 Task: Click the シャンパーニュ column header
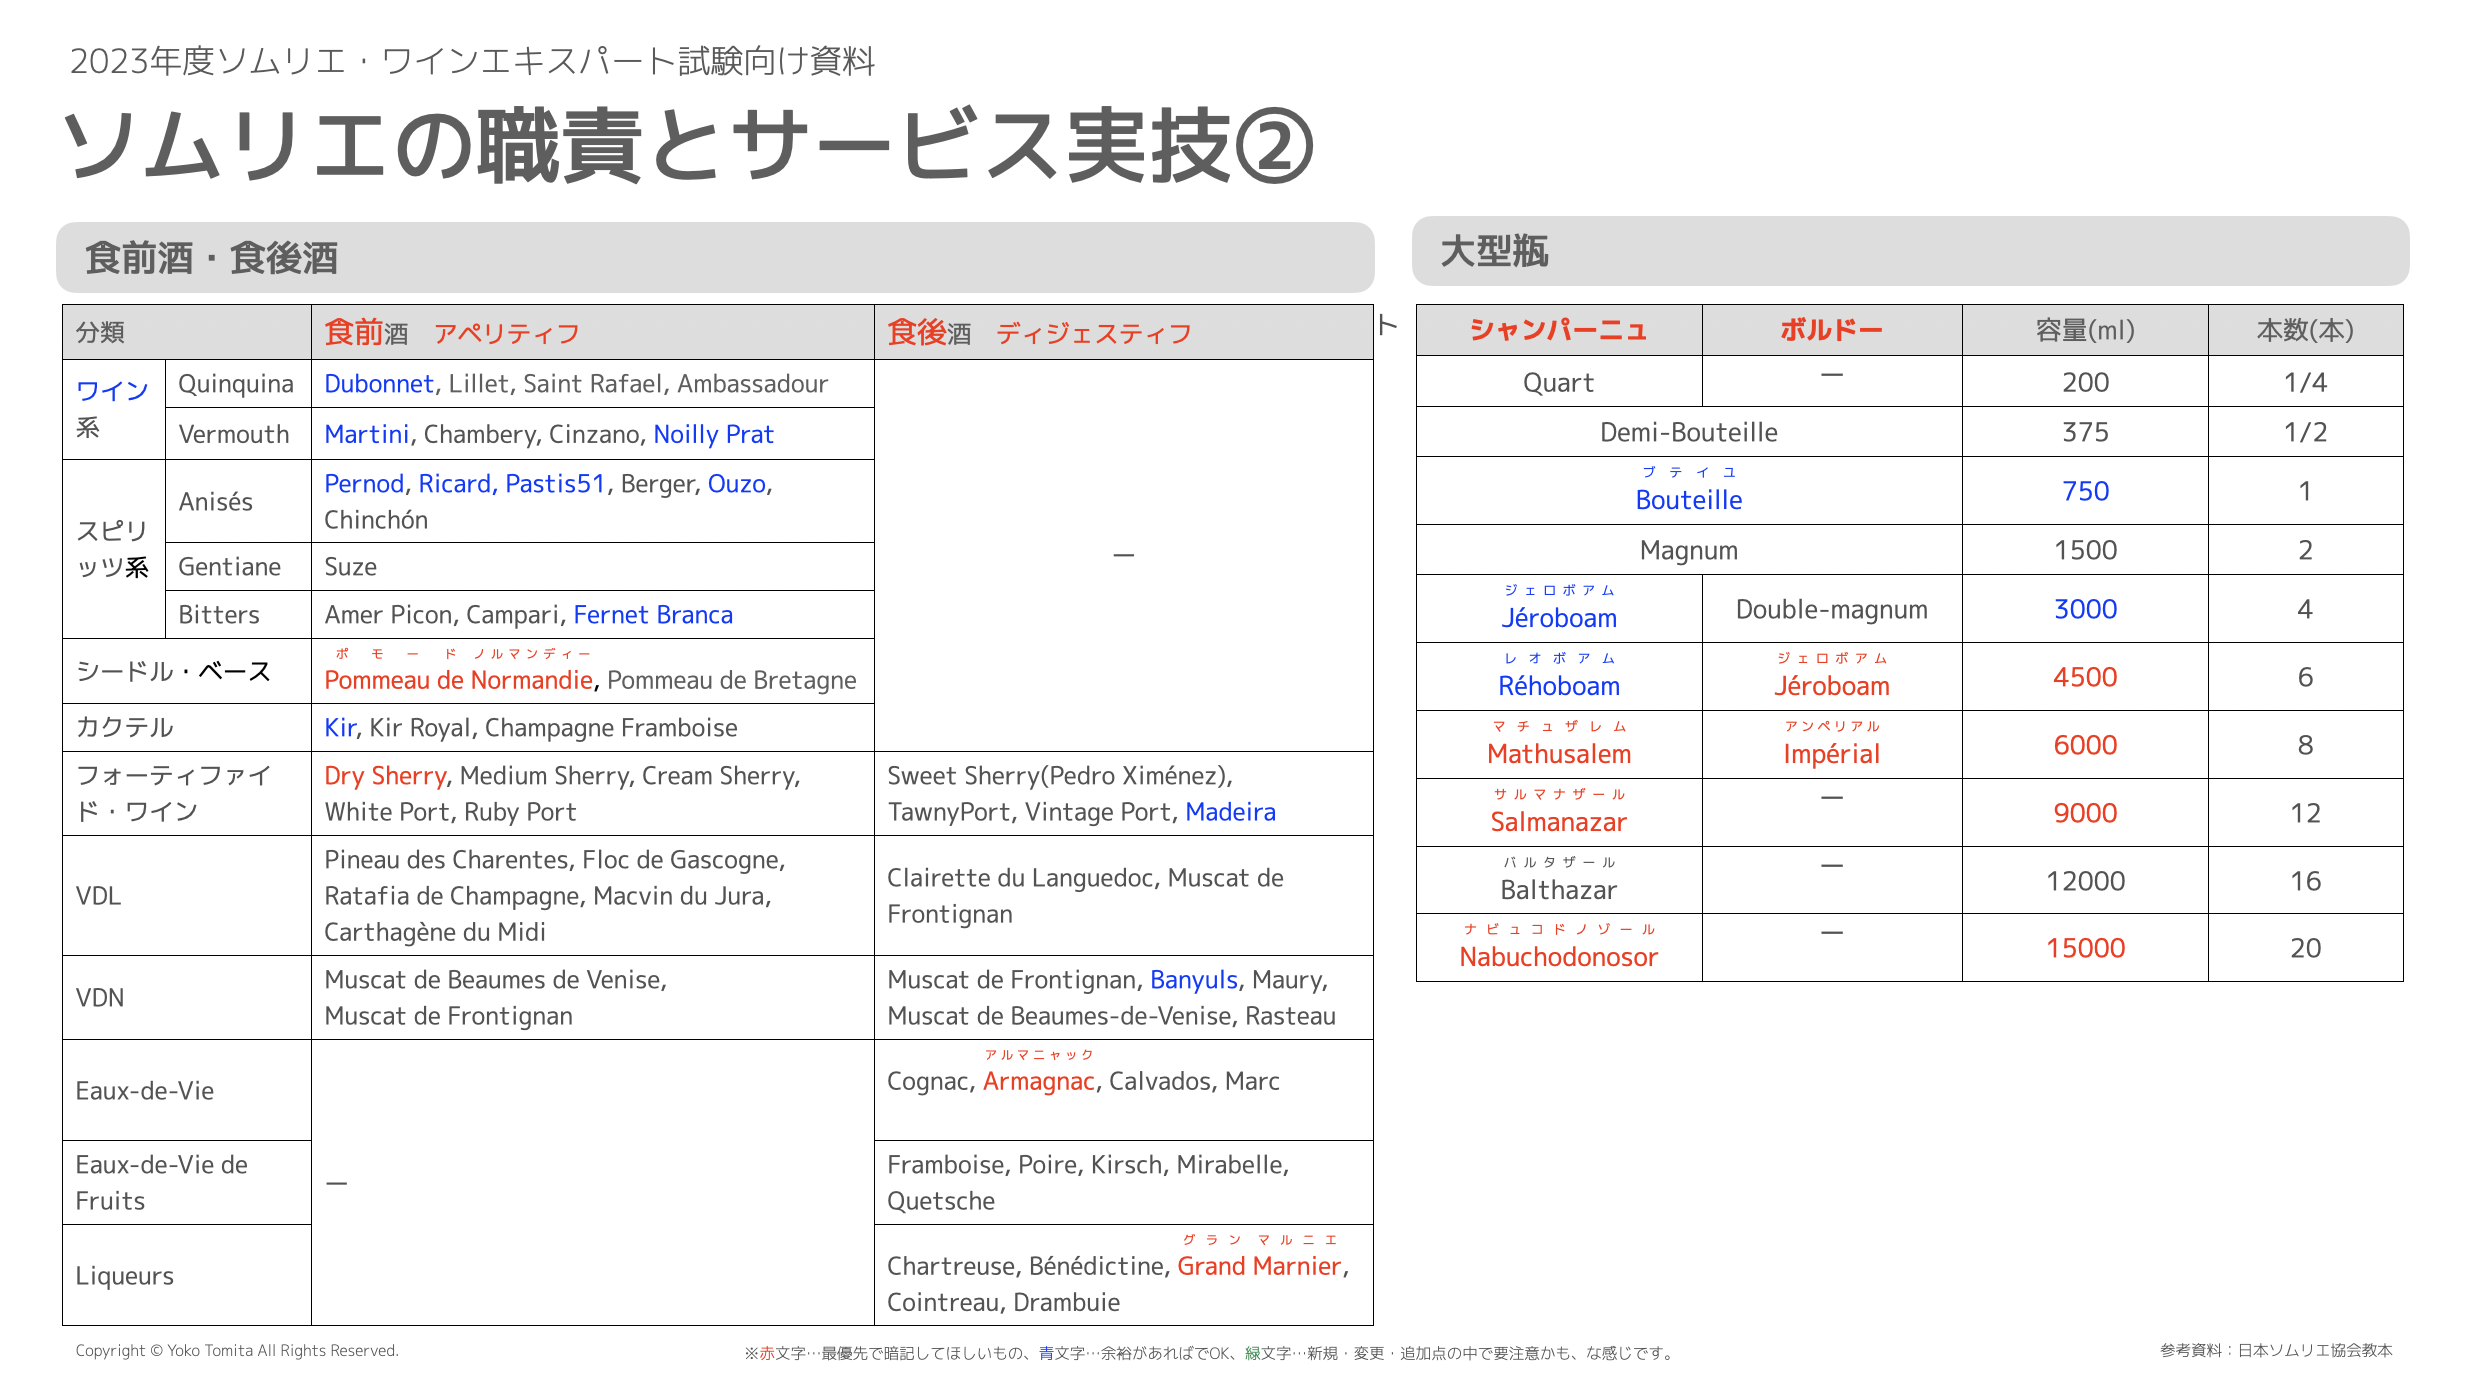(1559, 330)
